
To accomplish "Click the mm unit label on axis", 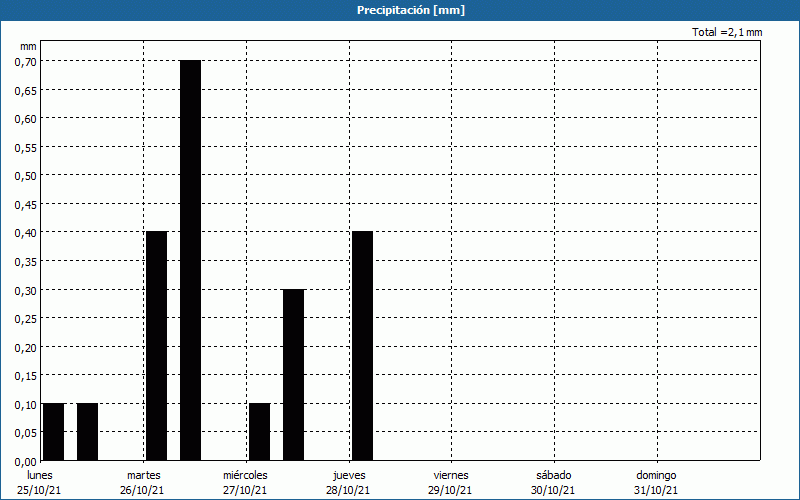I will [x=28, y=46].
